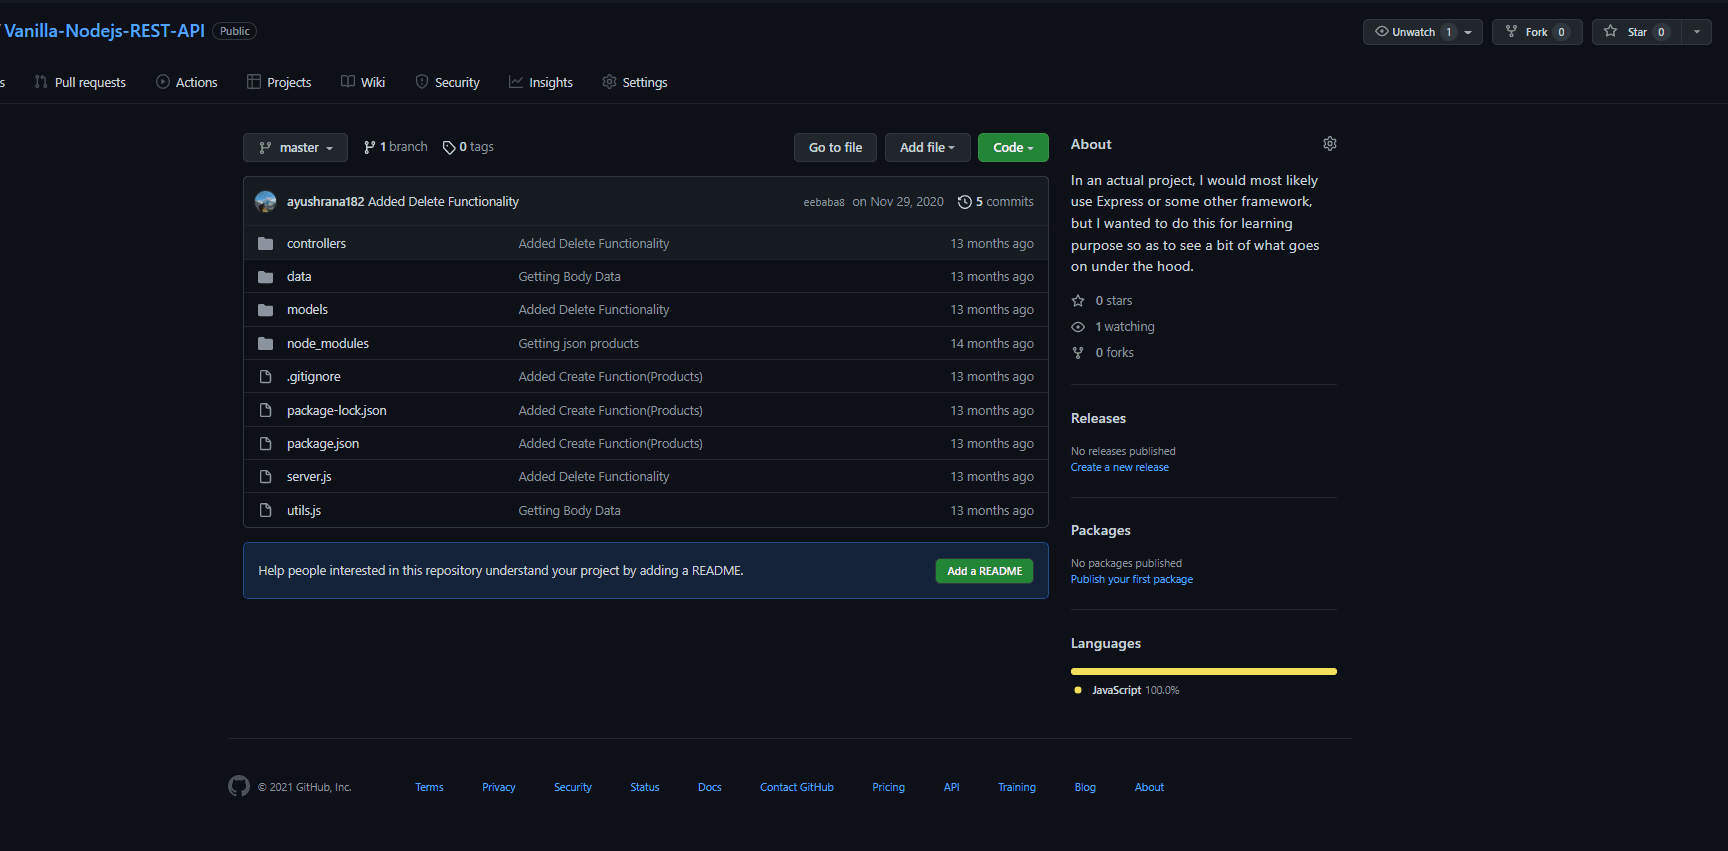Switch to the Insights tab
Viewport: 1728px width, 851px height.
tap(541, 83)
